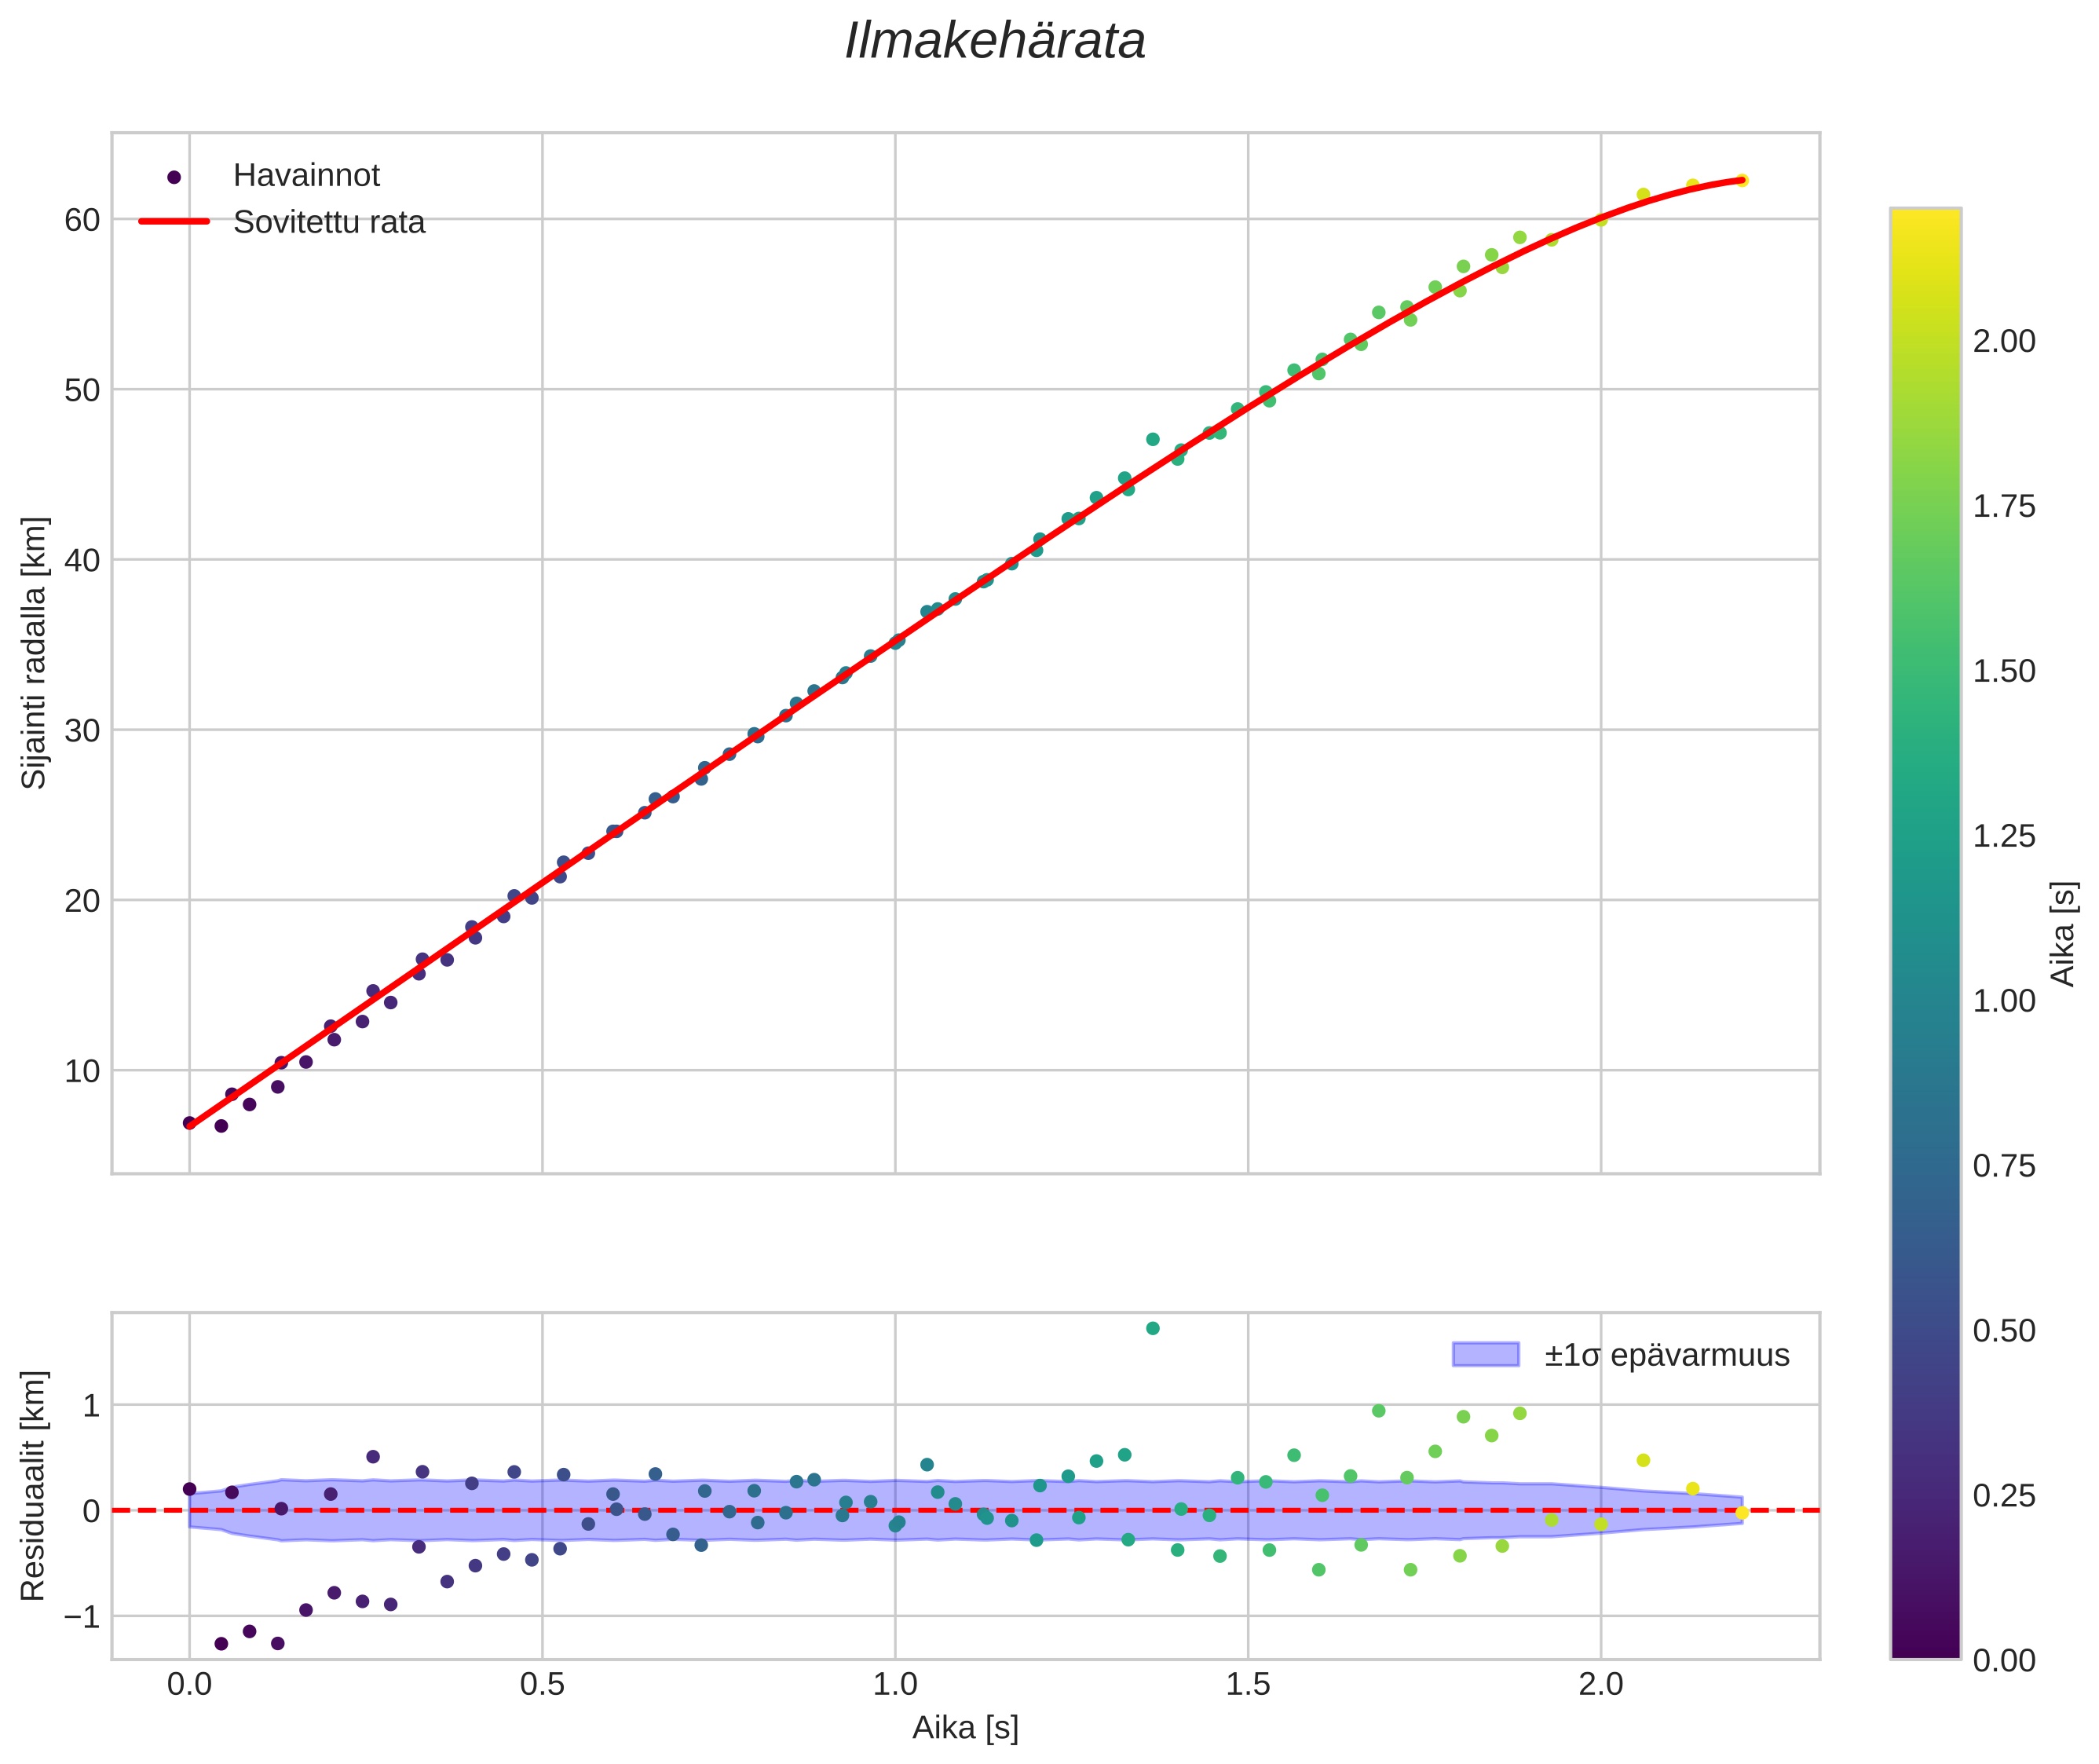Screen dimensions: 2099x1764
Task: Click the 2.00 tick label on colorbar
Action: [x=2003, y=341]
